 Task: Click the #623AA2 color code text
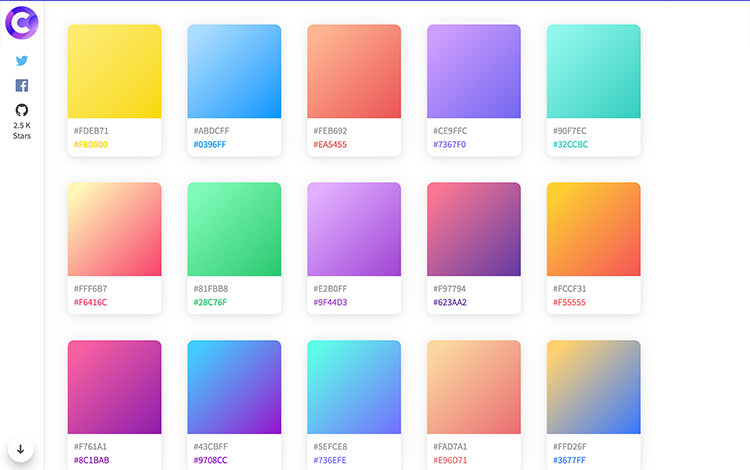(x=450, y=302)
